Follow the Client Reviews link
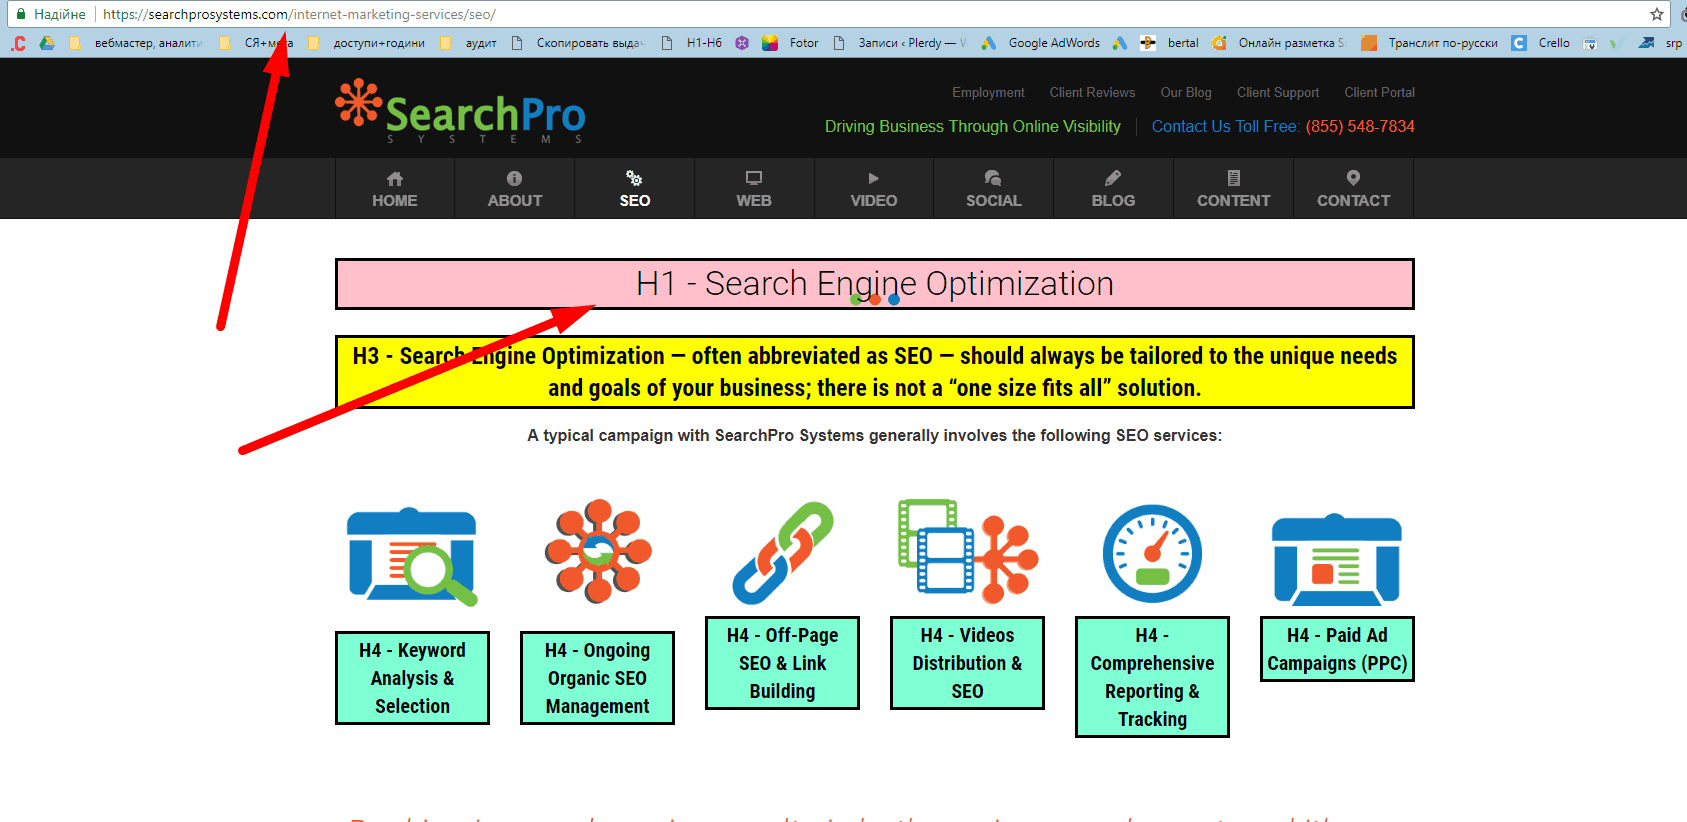Viewport: 1687px width, 822px height. [1092, 92]
